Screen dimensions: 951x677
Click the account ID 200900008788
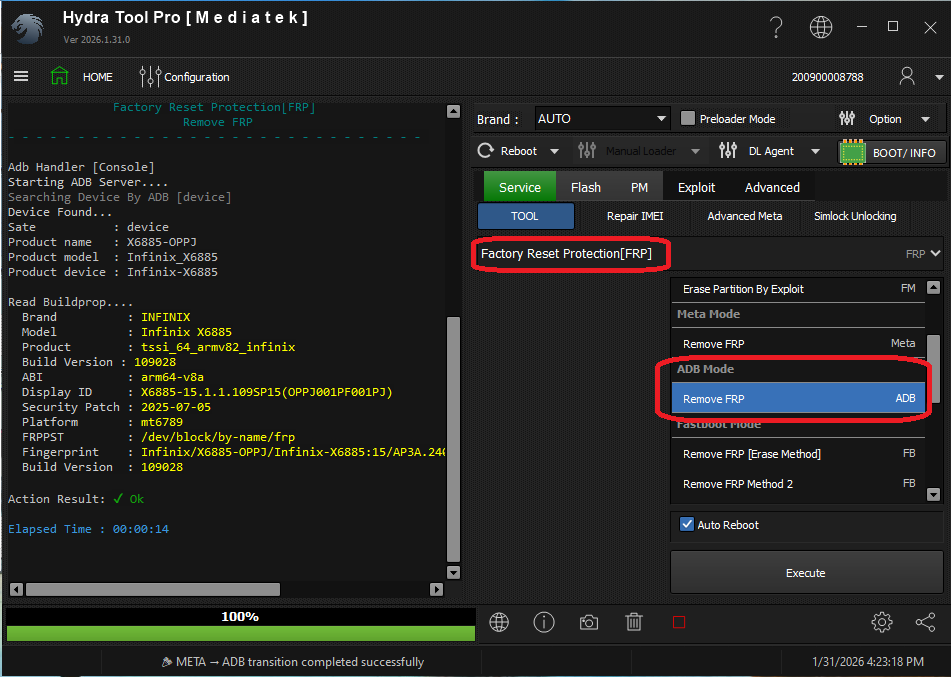(x=827, y=77)
